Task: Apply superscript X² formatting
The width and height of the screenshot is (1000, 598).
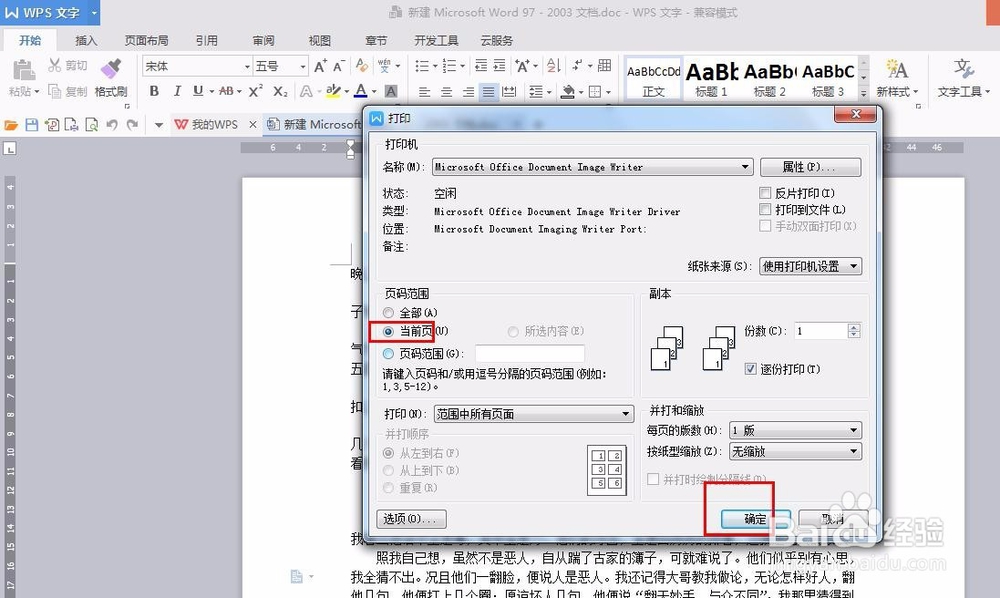Action: tap(255, 91)
